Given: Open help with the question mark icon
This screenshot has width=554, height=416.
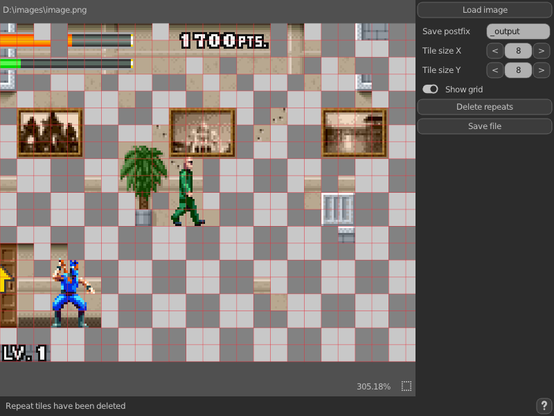Looking at the screenshot, I should click(x=544, y=406).
